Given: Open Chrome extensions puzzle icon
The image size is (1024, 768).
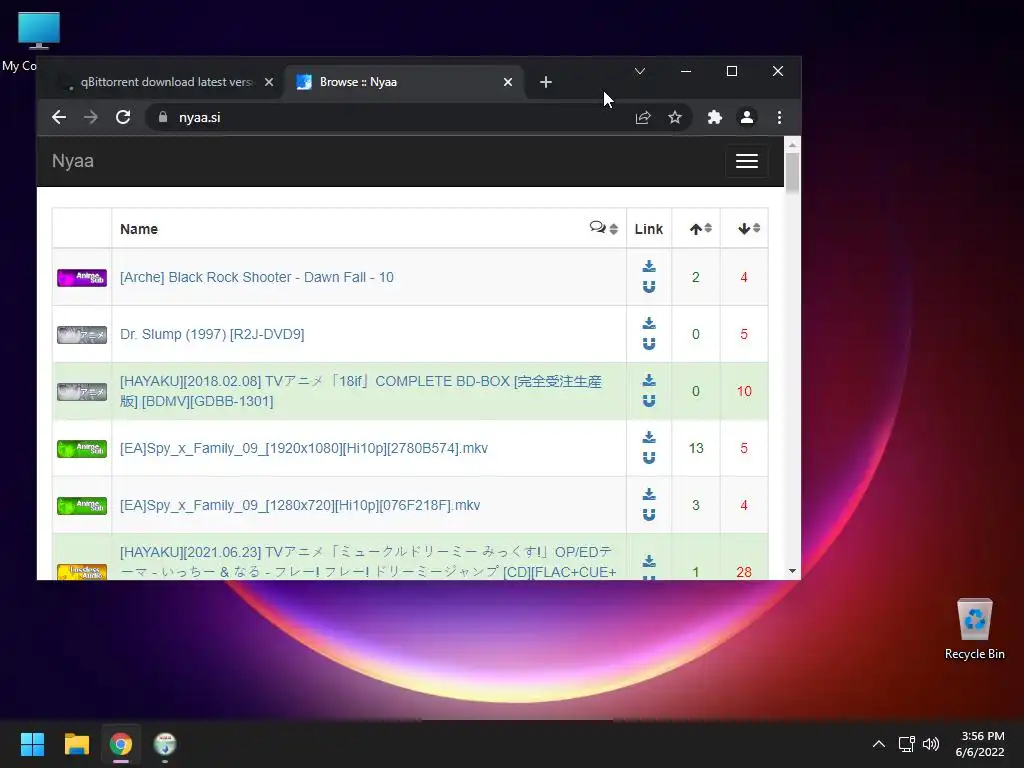Looking at the screenshot, I should click(x=714, y=118).
